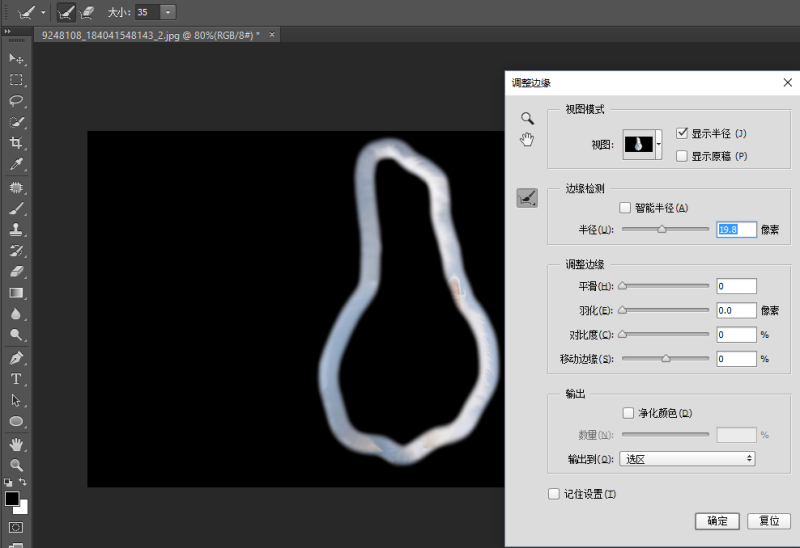Screen dimensions: 800x548
Task: Switch to the 9248108_184041548143_2.jpg document tab
Action: point(151,35)
